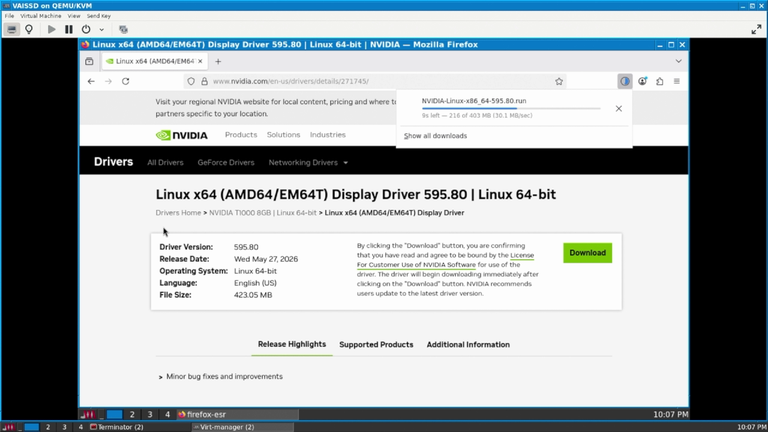Open Firefox extensions puzzle icon
768x432 pixels.
pyautogui.click(x=660, y=81)
